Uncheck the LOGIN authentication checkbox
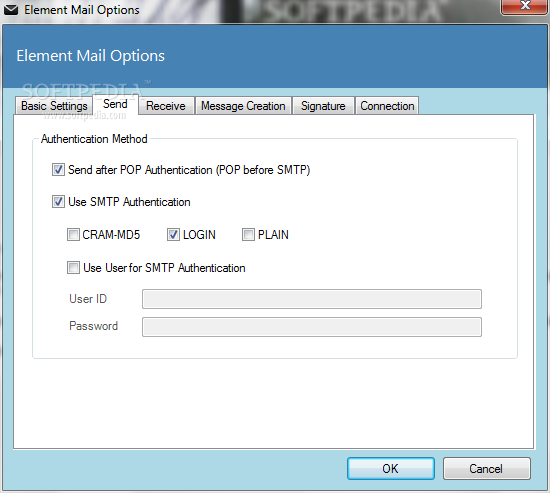Image resolution: width=550 pixels, height=493 pixels. (173, 234)
